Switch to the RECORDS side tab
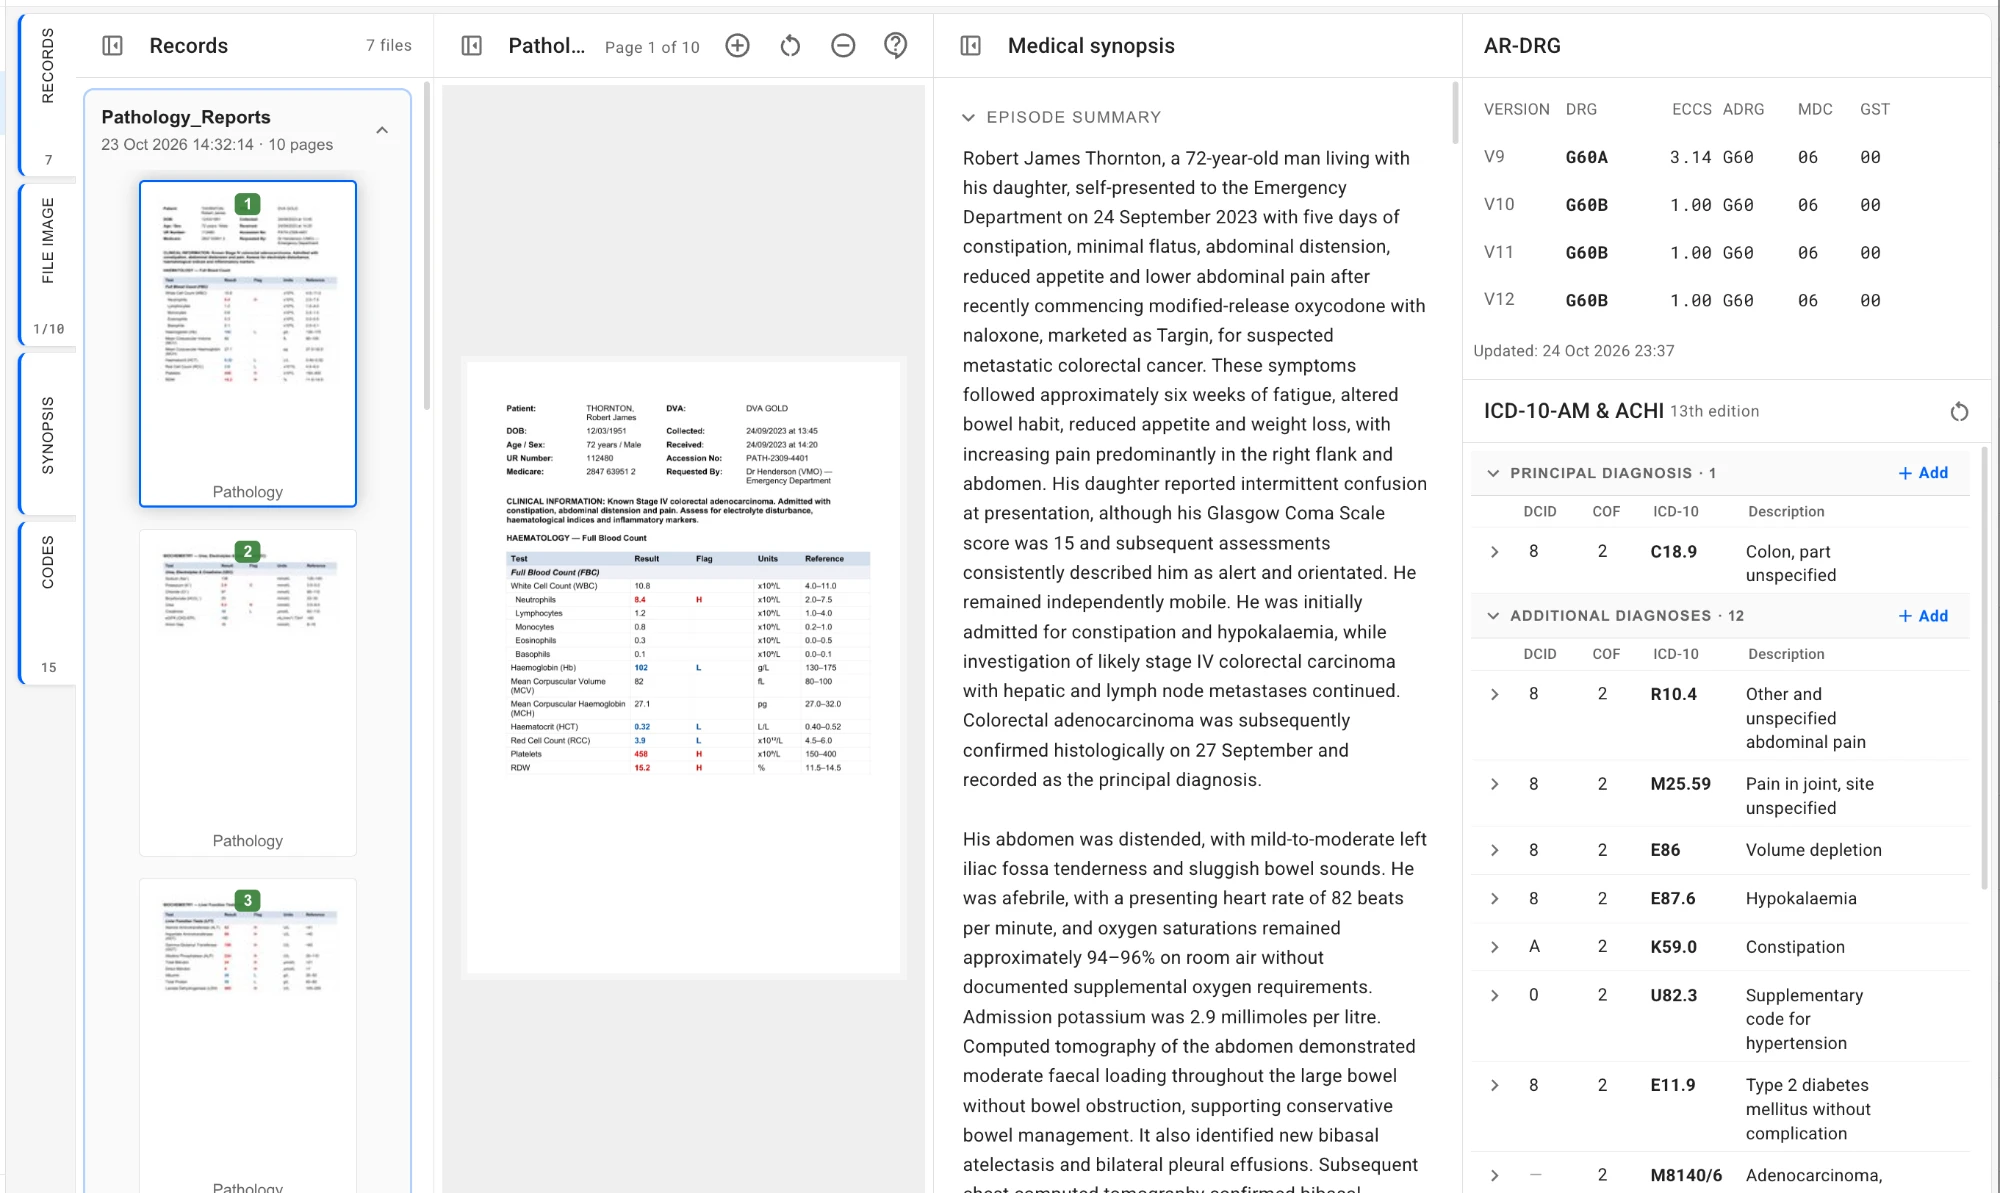This screenshot has width=2000, height=1193. click(x=47, y=95)
